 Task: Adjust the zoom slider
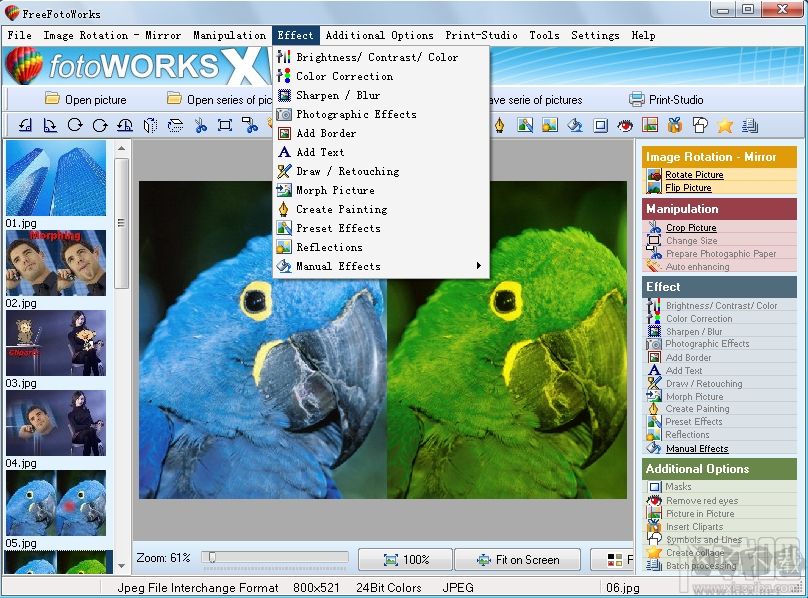click(210, 558)
